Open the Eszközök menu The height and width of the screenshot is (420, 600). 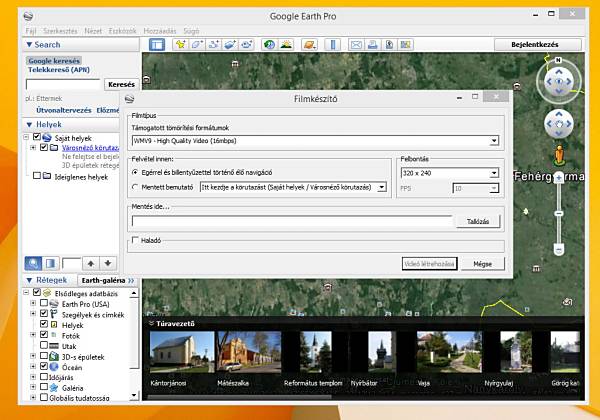point(122,31)
